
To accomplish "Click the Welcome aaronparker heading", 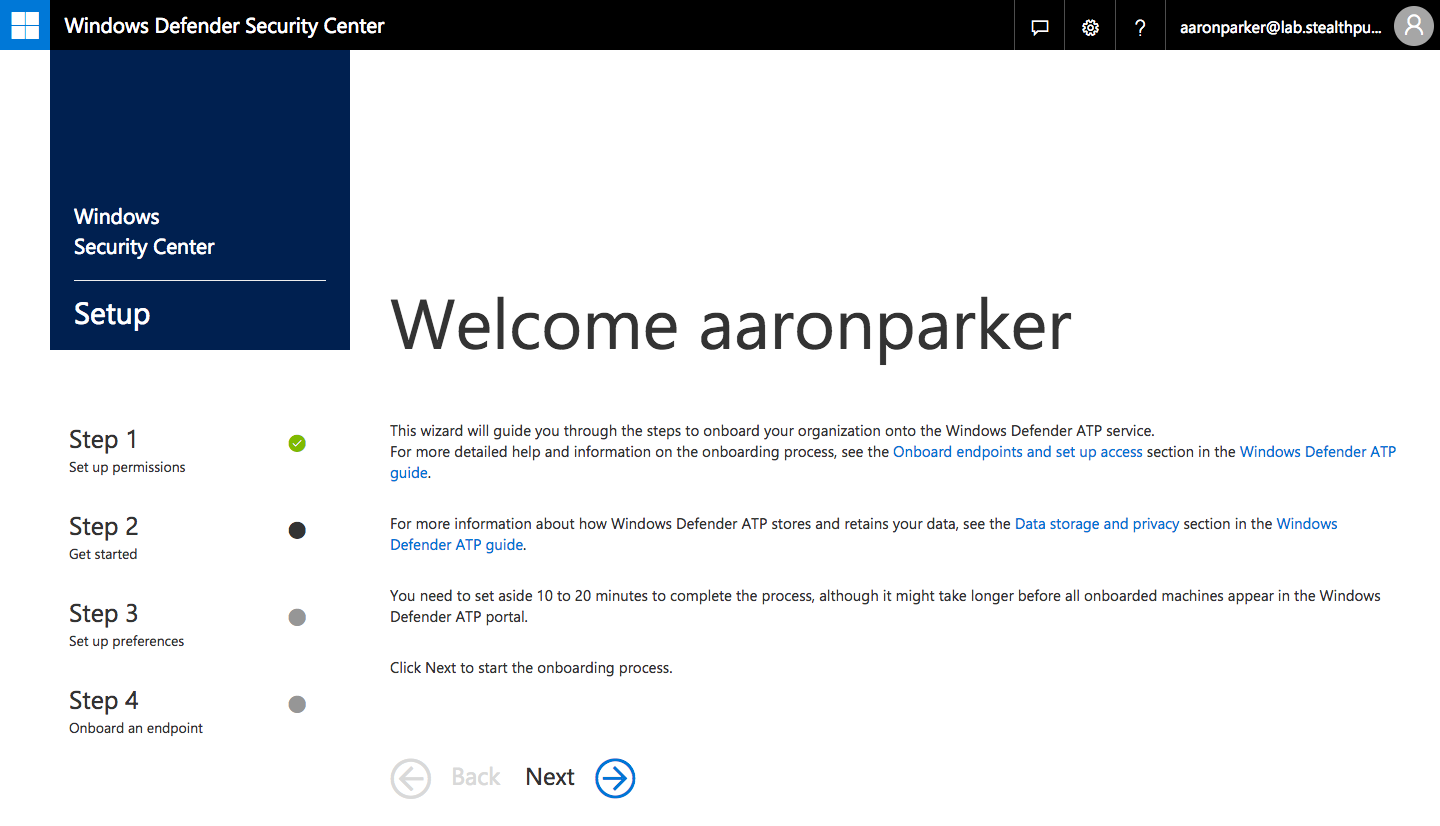I will pyautogui.click(x=731, y=325).
